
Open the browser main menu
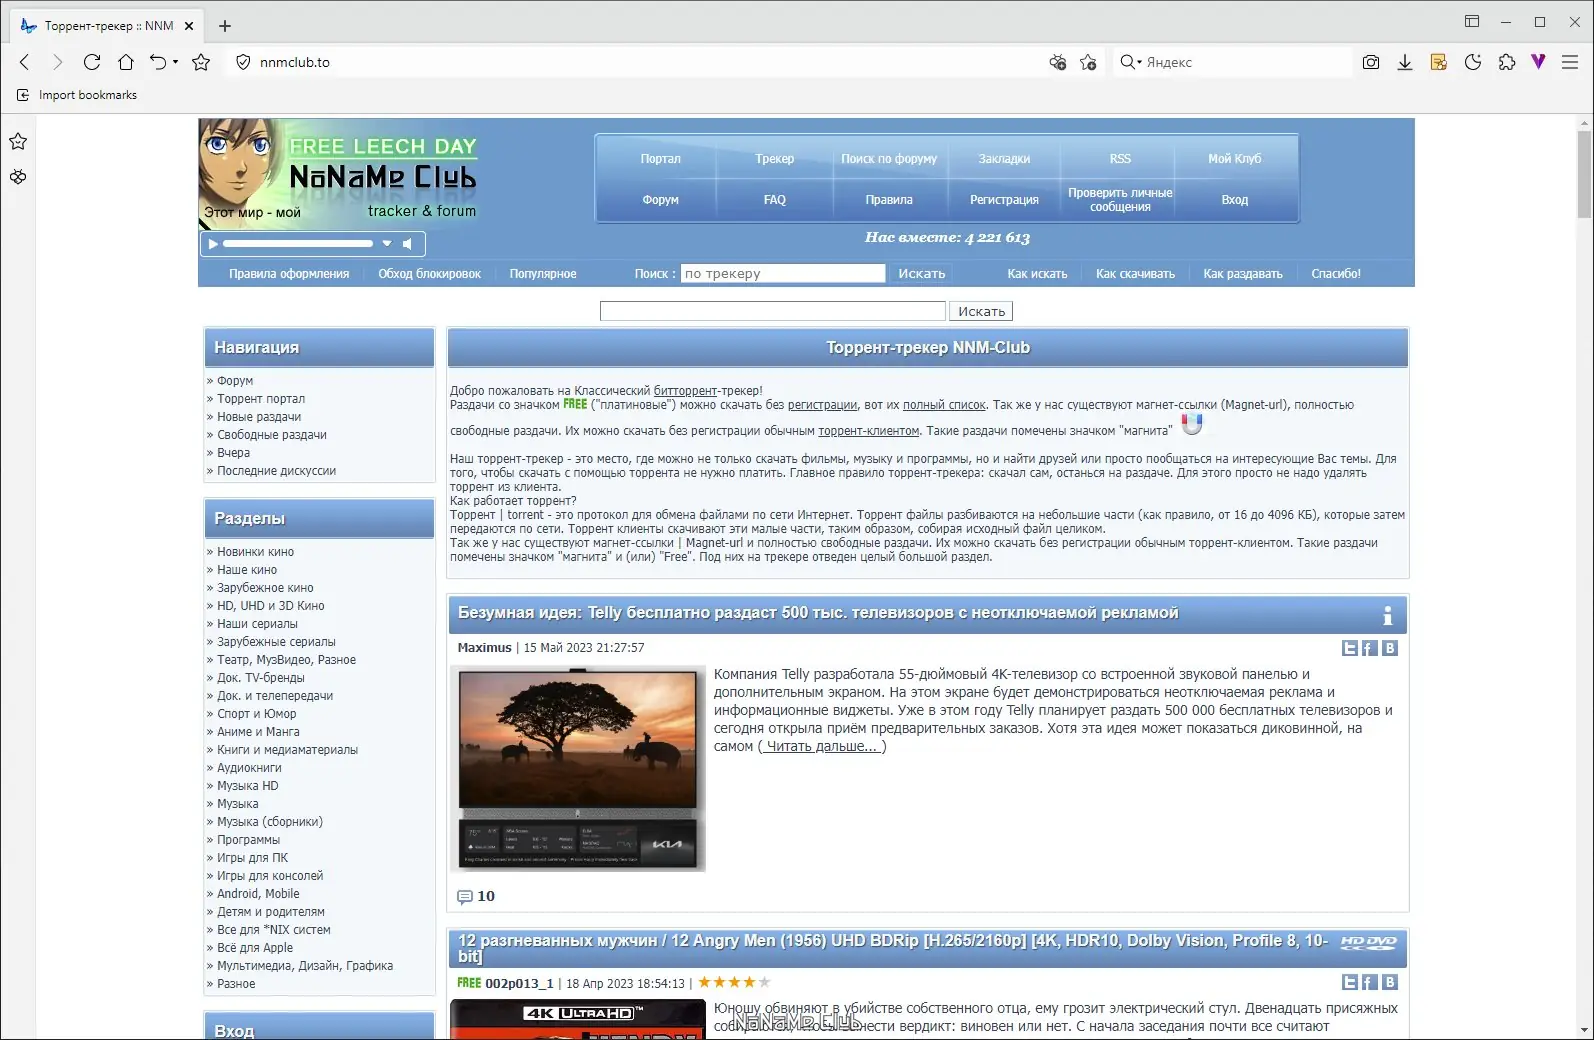tap(1570, 62)
